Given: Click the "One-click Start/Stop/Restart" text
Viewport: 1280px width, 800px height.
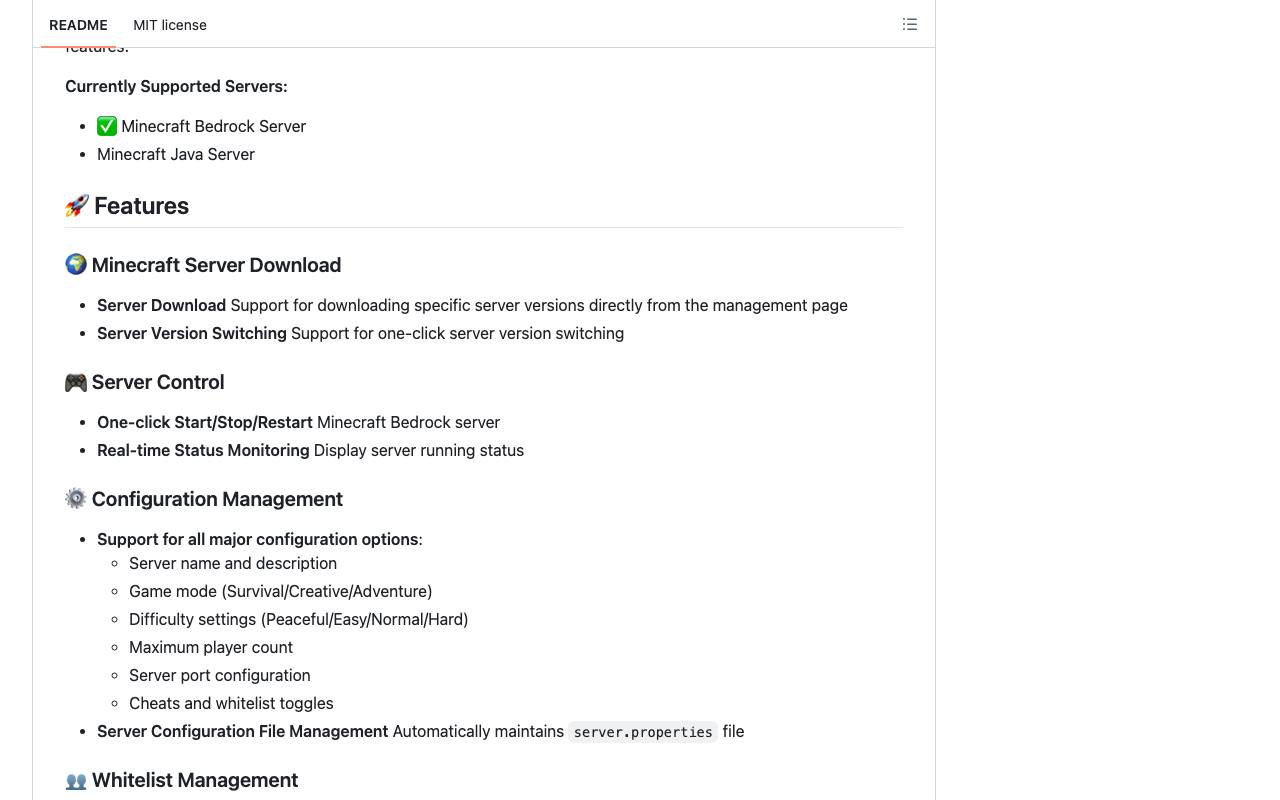Looking at the screenshot, I should [205, 422].
